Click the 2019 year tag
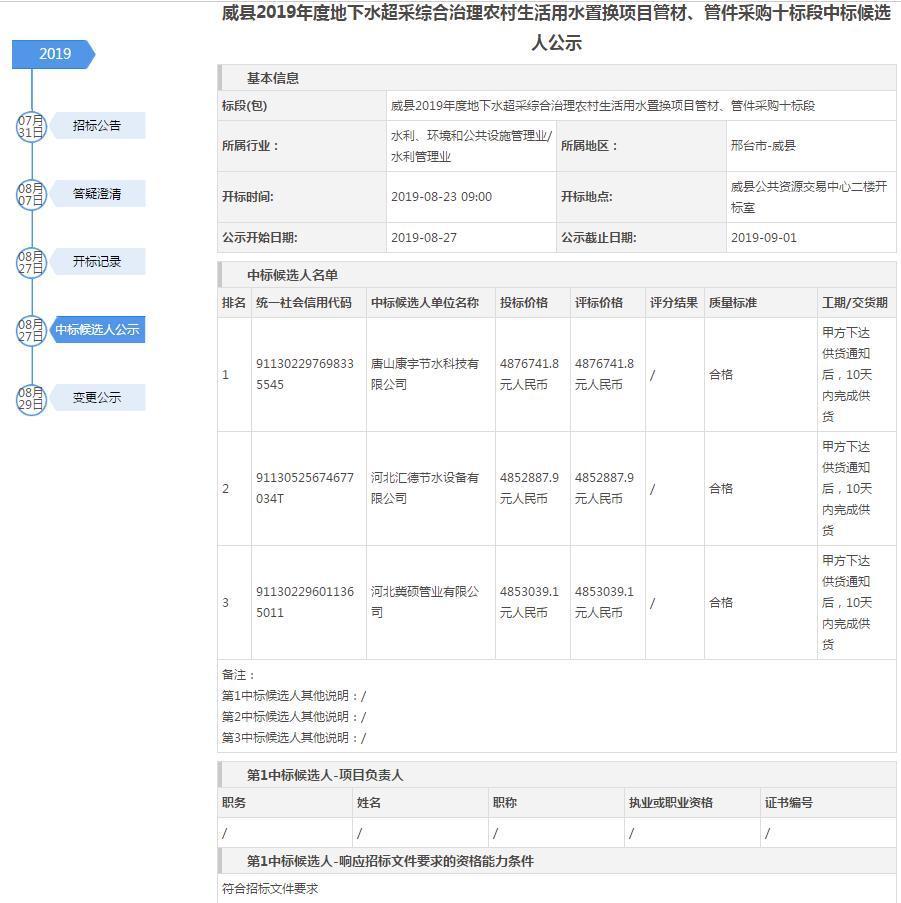Image resolution: width=901 pixels, height=903 pixels. [54, 54]
